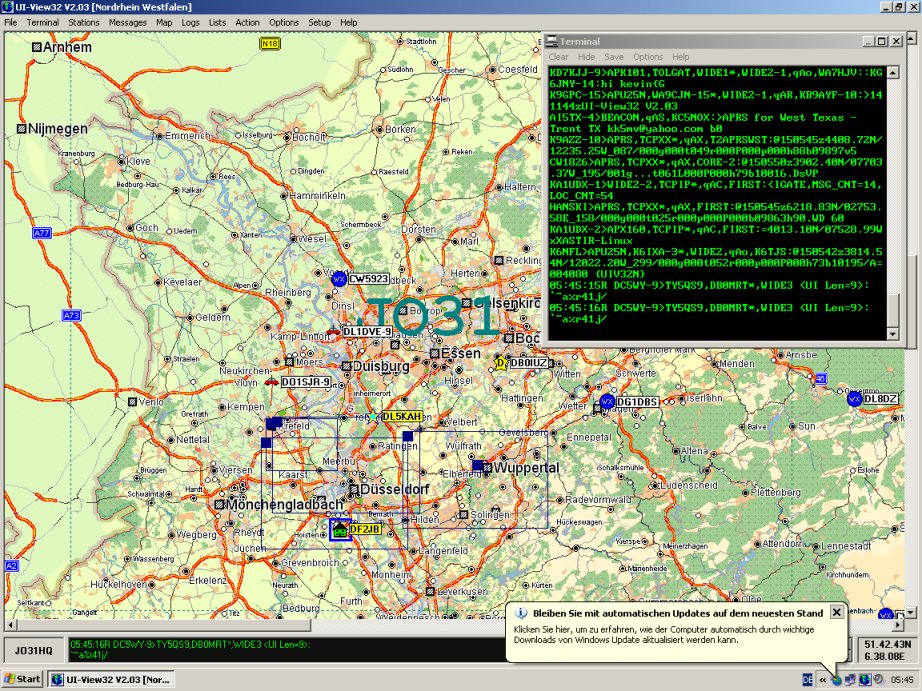Open the Stations menu
Screen dimensions: 922x691
click(83, 22)
